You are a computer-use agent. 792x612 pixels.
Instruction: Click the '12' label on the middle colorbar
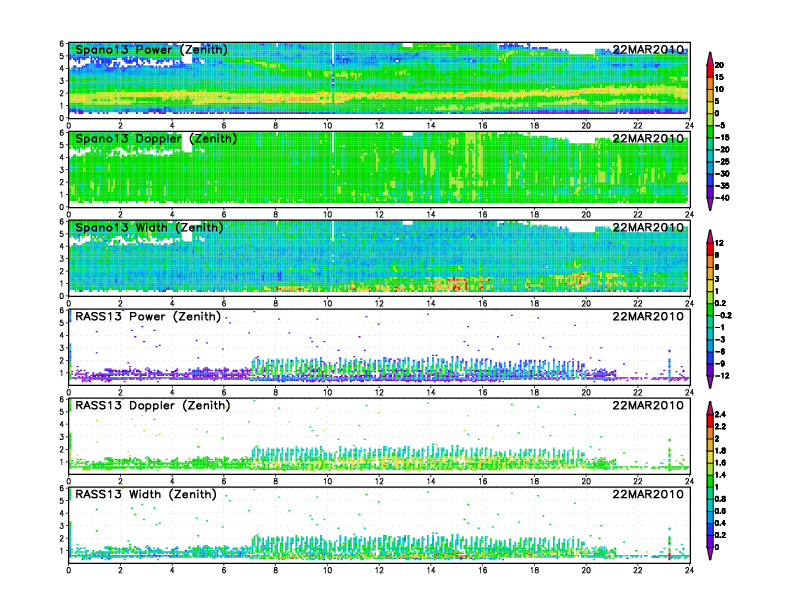pos(719,243)
